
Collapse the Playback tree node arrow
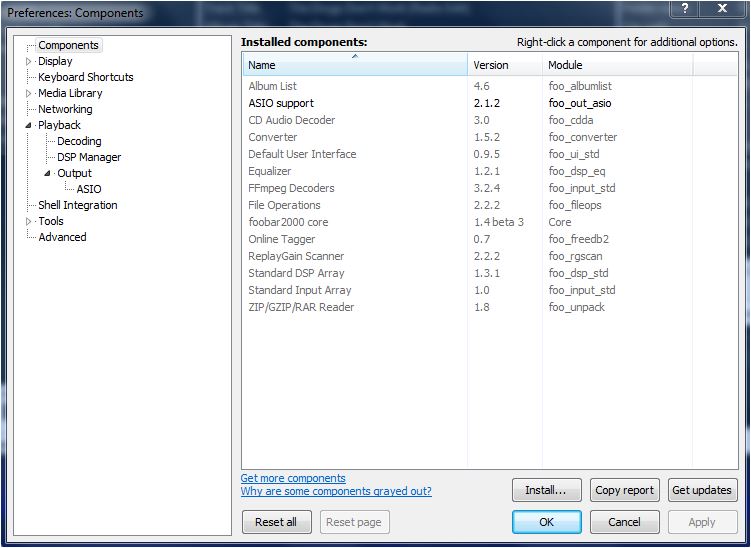[x=29, y=125]
